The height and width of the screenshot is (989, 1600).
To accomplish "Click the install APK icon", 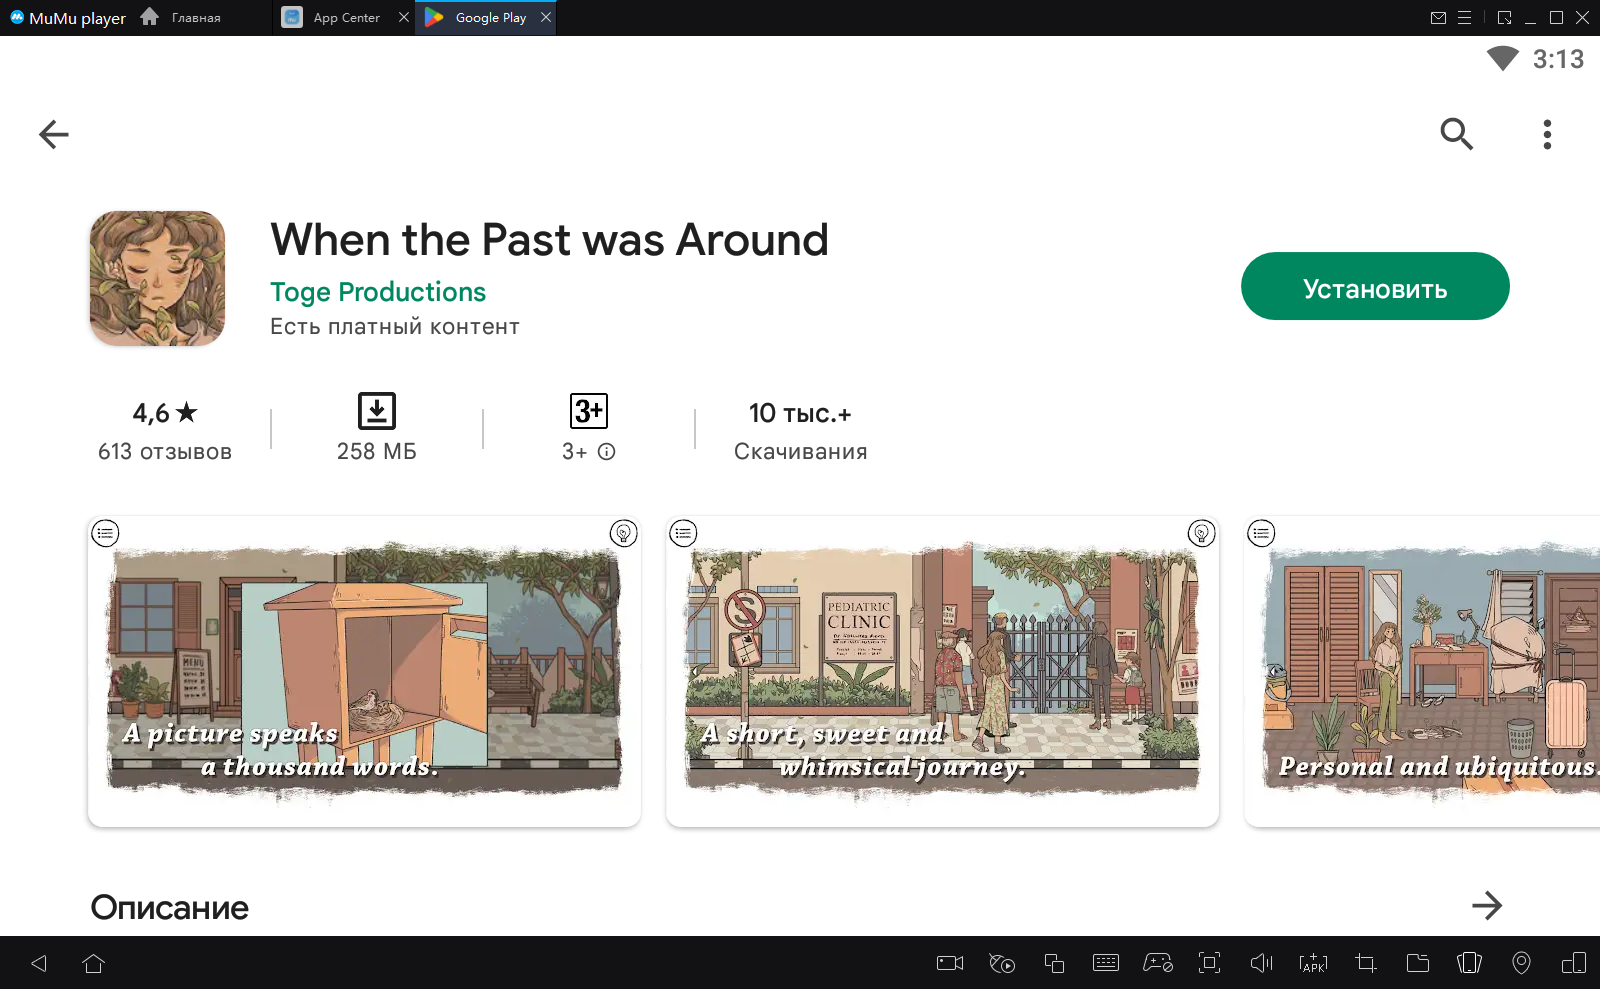I will pyautogui.click(x=1313, y=963).
